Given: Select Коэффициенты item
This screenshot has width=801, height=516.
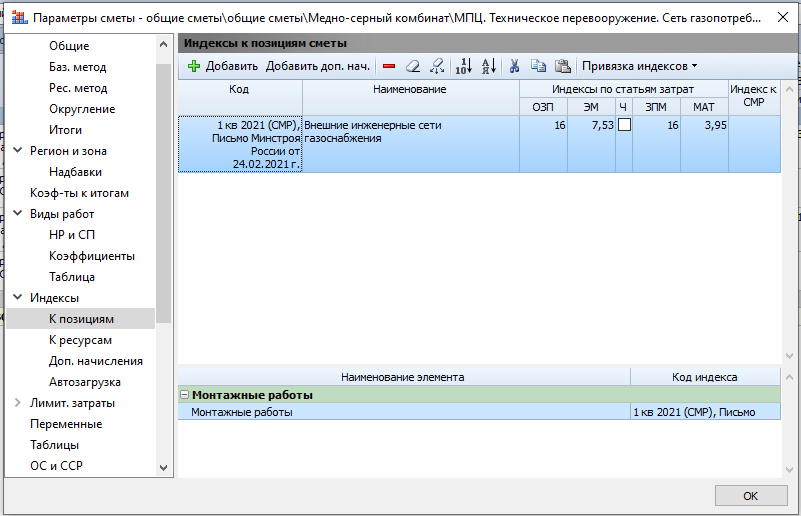Looking at the screenshot, I should pos(92,255).
